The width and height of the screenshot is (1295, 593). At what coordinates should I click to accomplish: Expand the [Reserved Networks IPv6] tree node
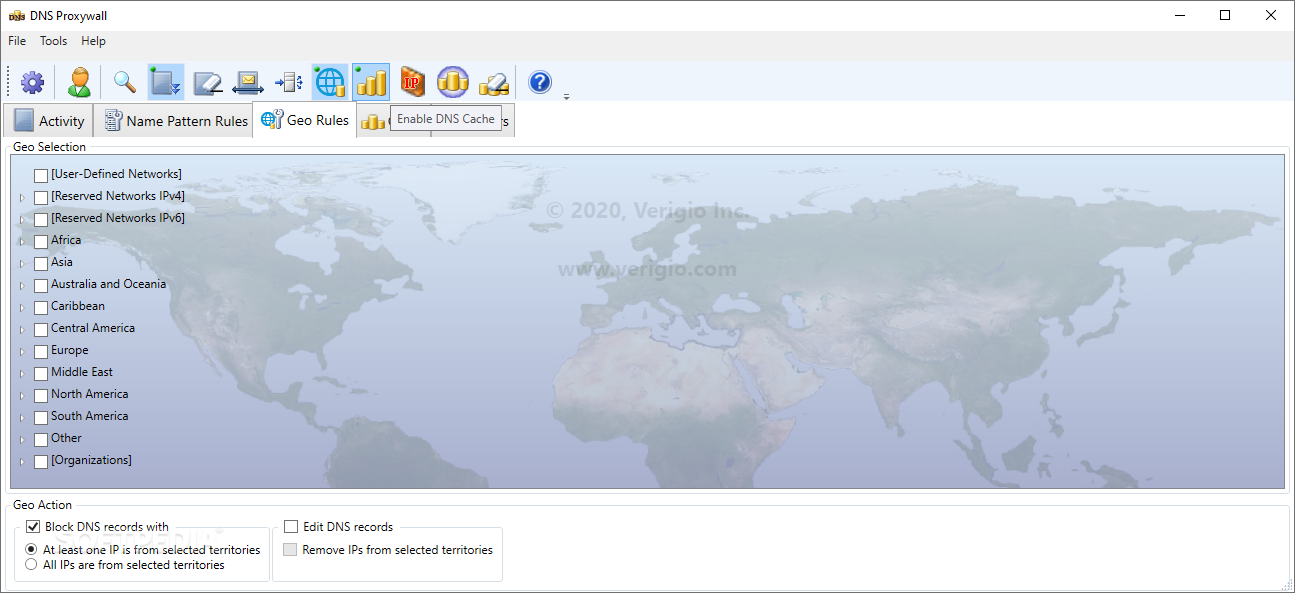(x=22, y=219)
